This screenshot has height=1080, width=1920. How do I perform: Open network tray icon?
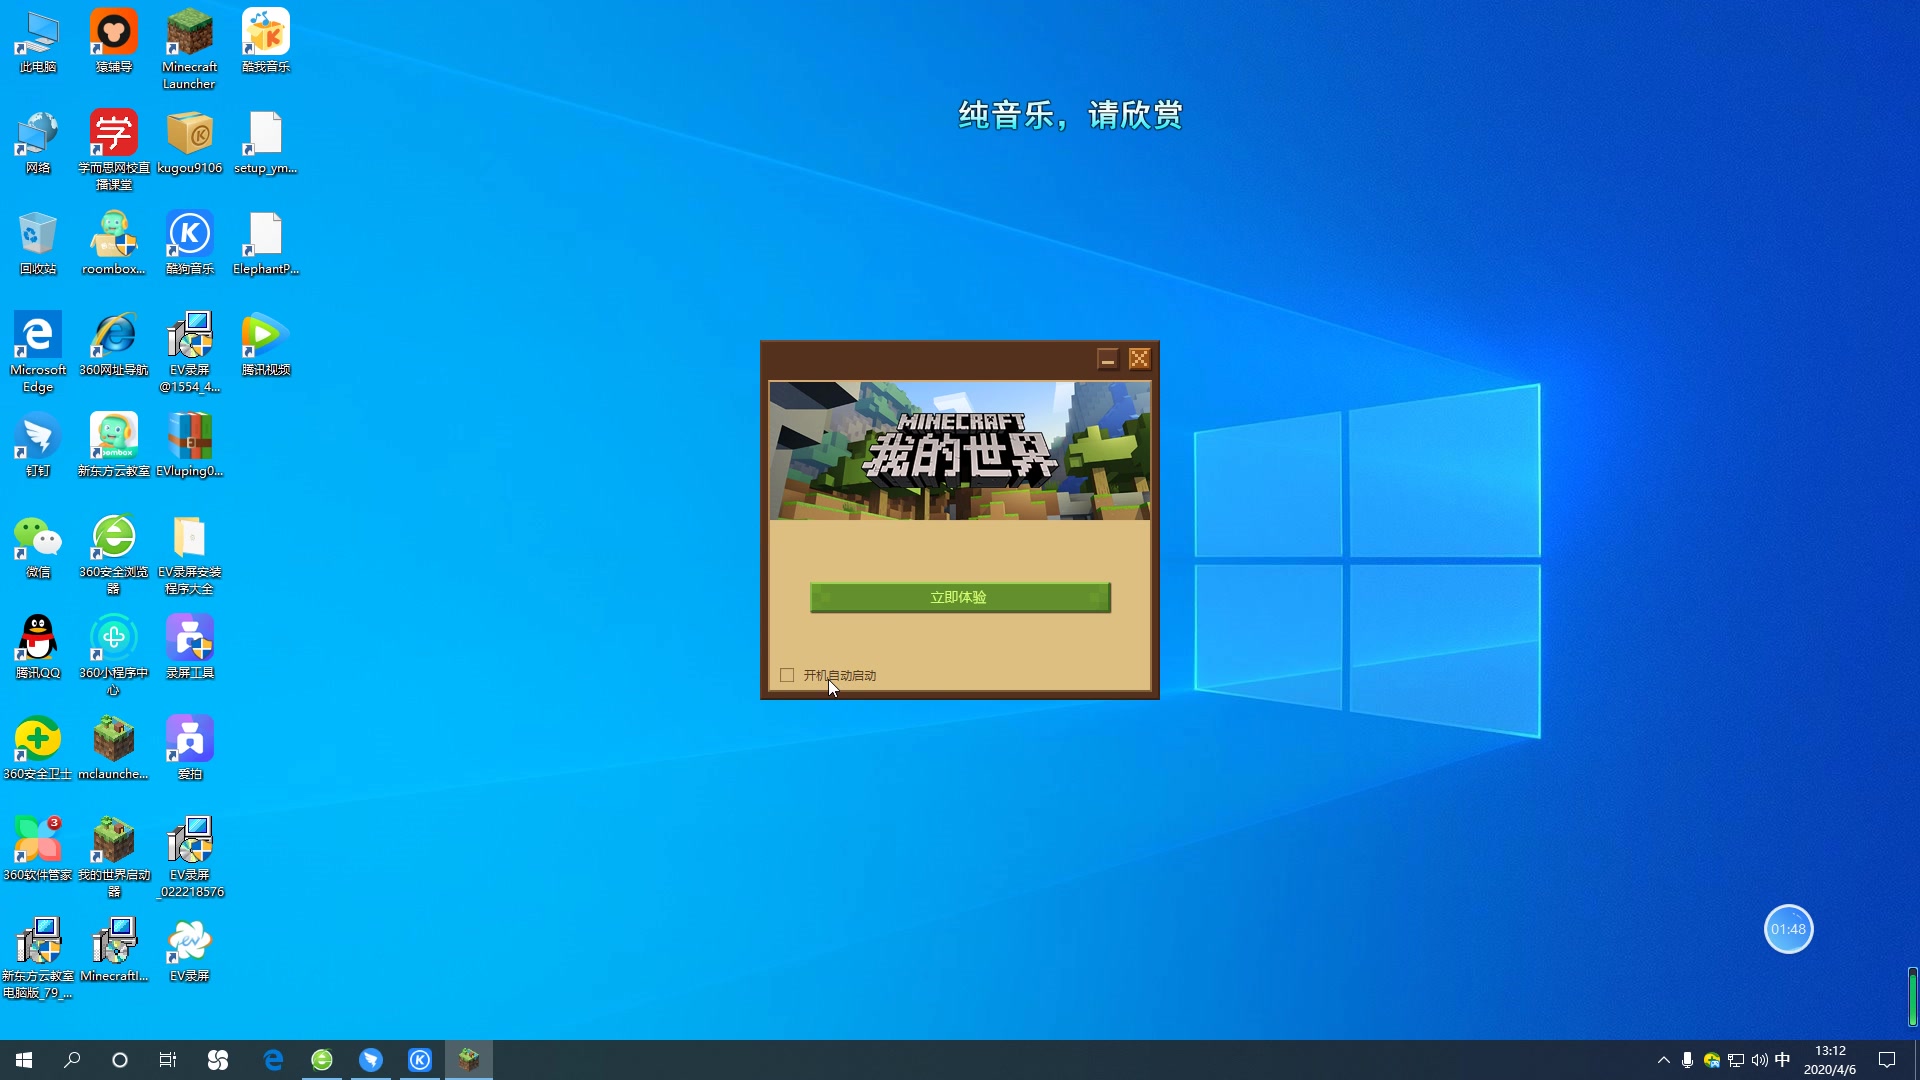pyautogui.click(x=1736, y=1060)
